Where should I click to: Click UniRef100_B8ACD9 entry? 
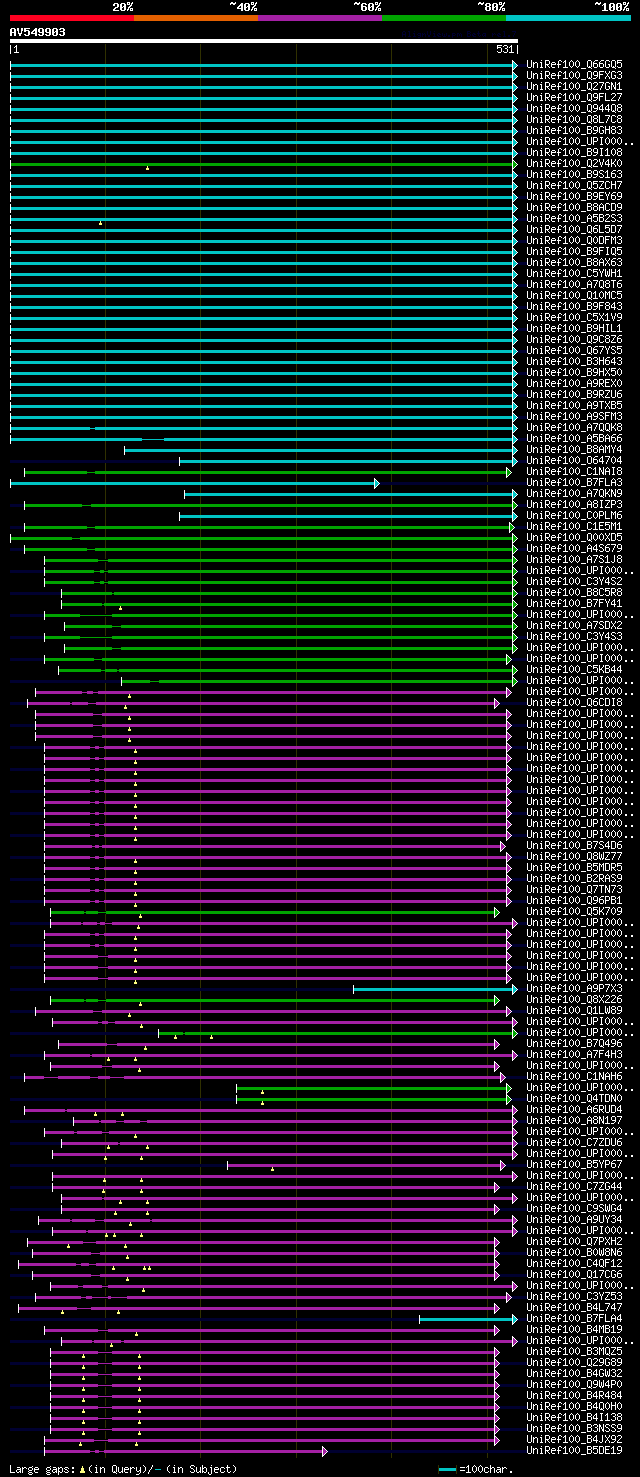574,207
